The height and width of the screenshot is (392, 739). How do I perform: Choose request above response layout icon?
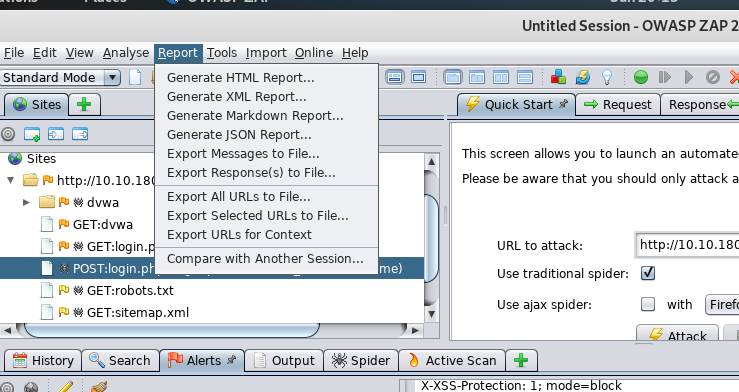pyautogui.click(x=525, y=77)
